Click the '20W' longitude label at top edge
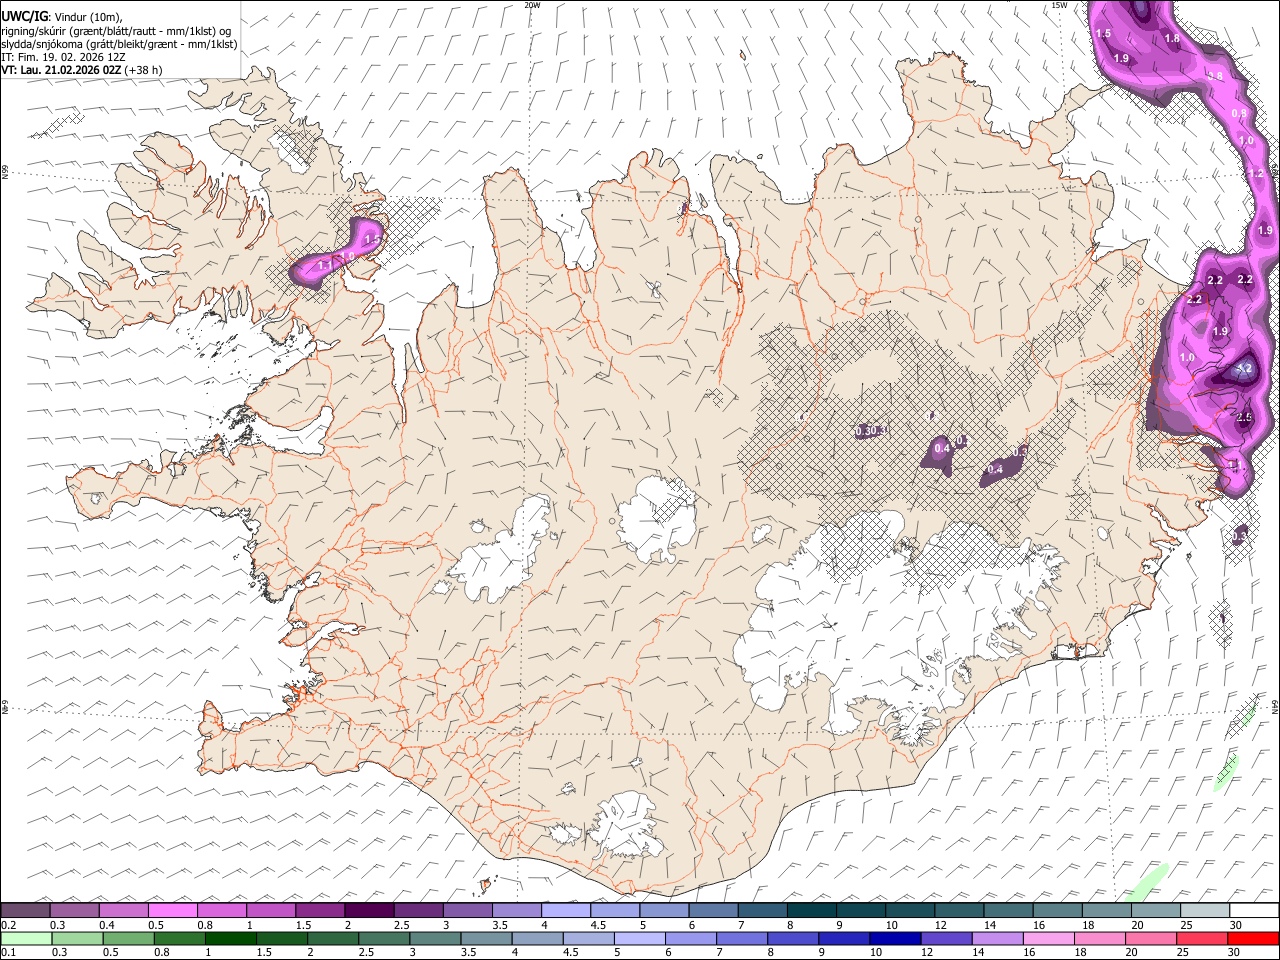Screen dimensions: 1280x960 click(x=532, y=5)
